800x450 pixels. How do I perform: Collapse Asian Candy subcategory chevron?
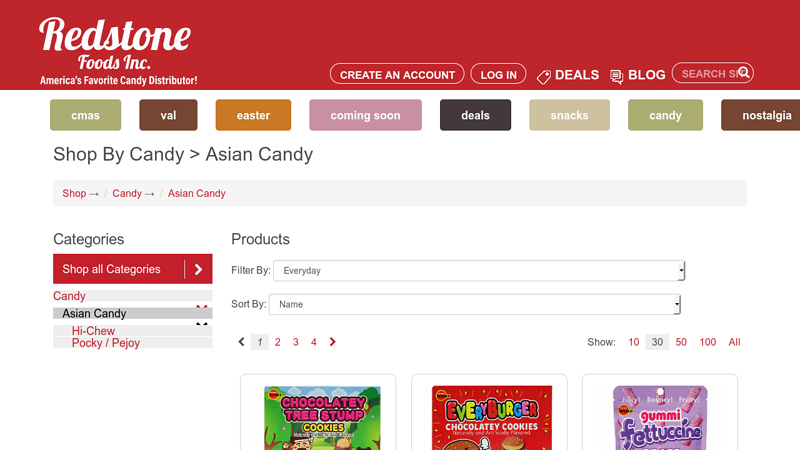(202, 324)
